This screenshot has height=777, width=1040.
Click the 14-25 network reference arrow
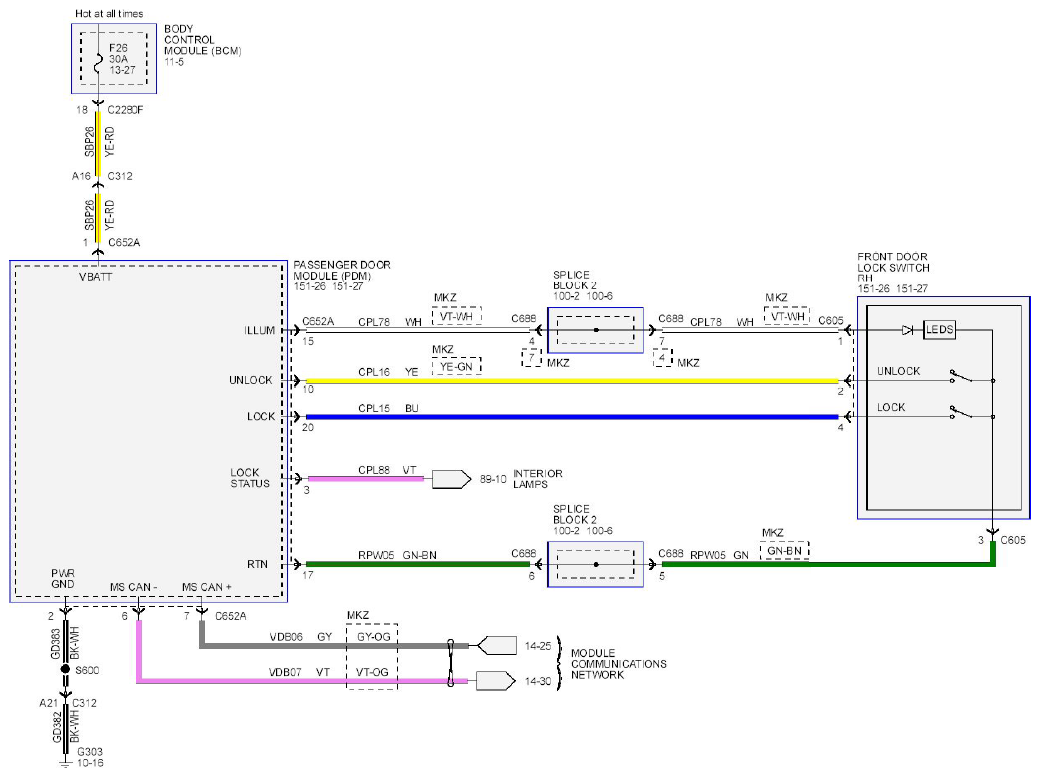pos(497,645)
